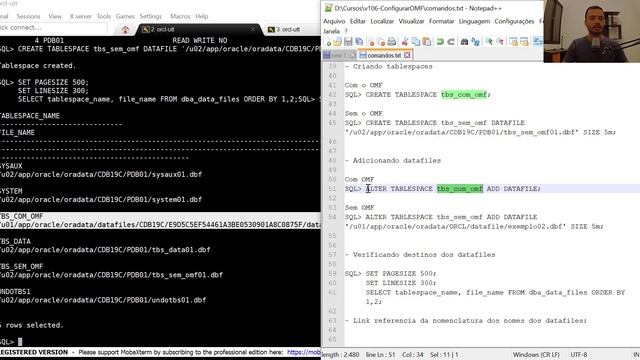Open the Help menu in MobaXterm
The width and height of the screenshot is (640, 360).
point(202,16)
